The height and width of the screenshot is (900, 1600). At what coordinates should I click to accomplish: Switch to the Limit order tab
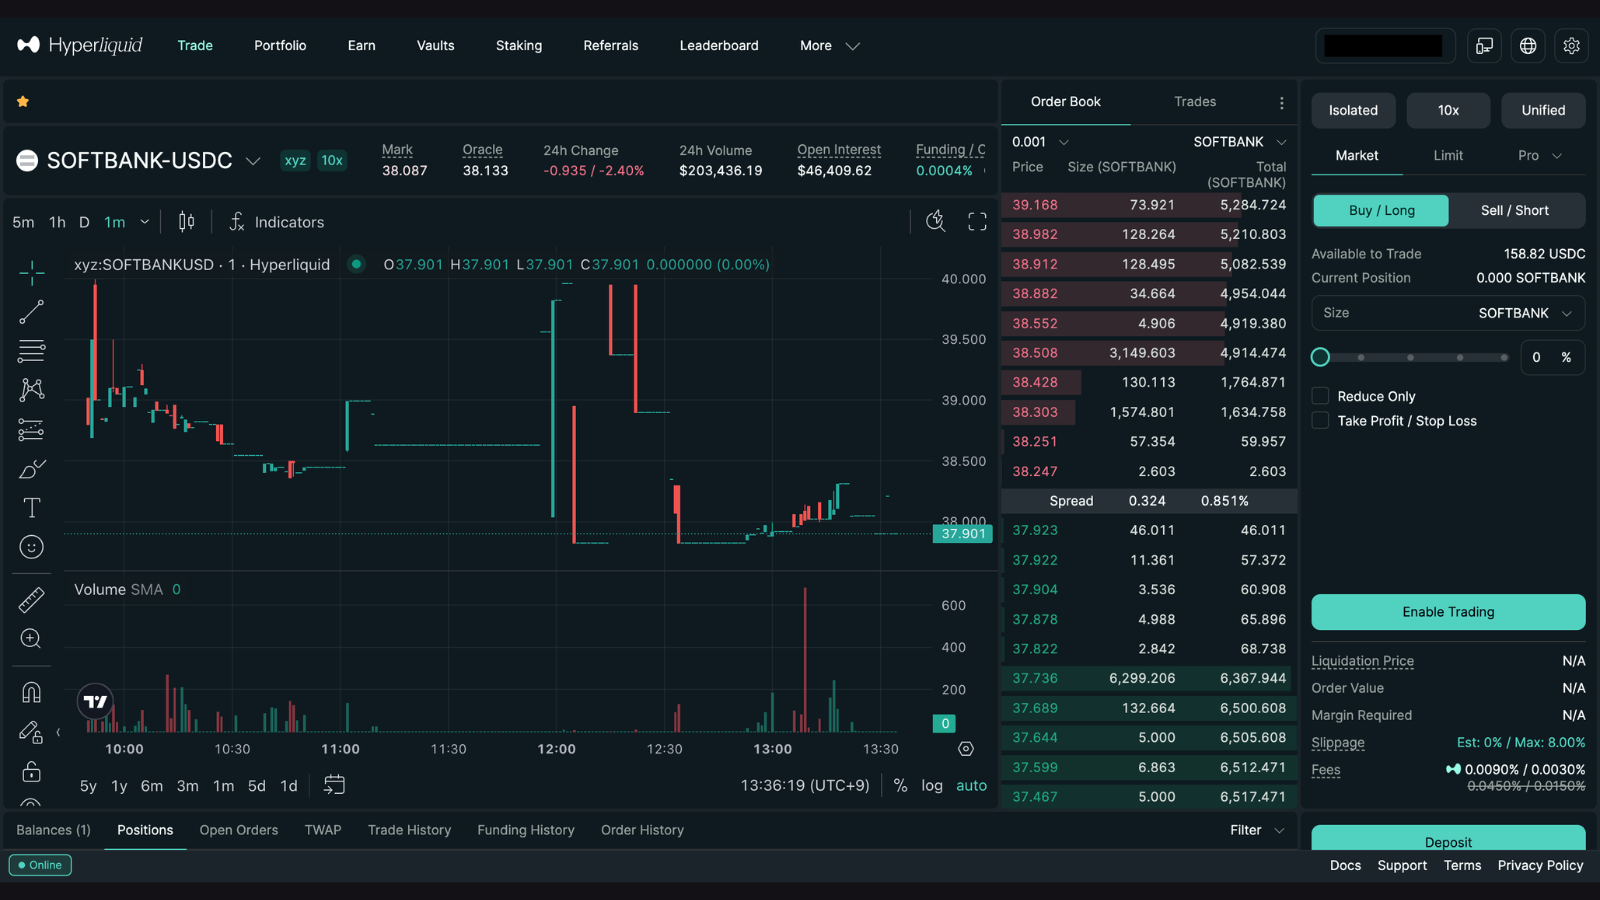pos(1448,155)
